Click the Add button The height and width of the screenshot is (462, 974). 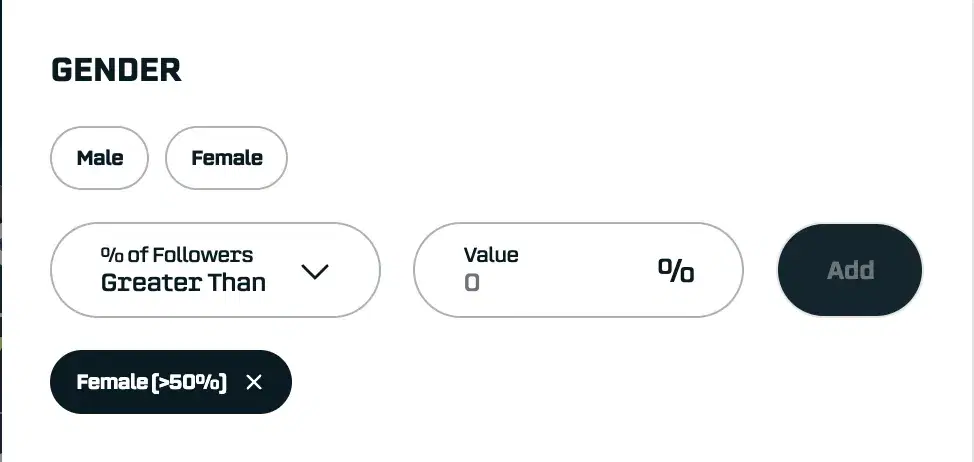point(850,270)
